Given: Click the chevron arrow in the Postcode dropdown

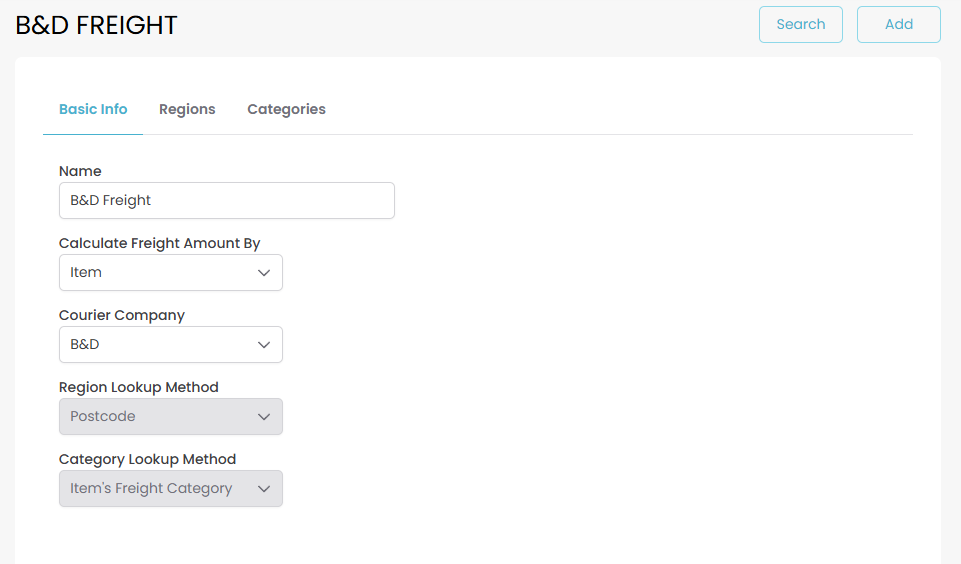Looking at the screenshot, I should (x=264, y=416).
